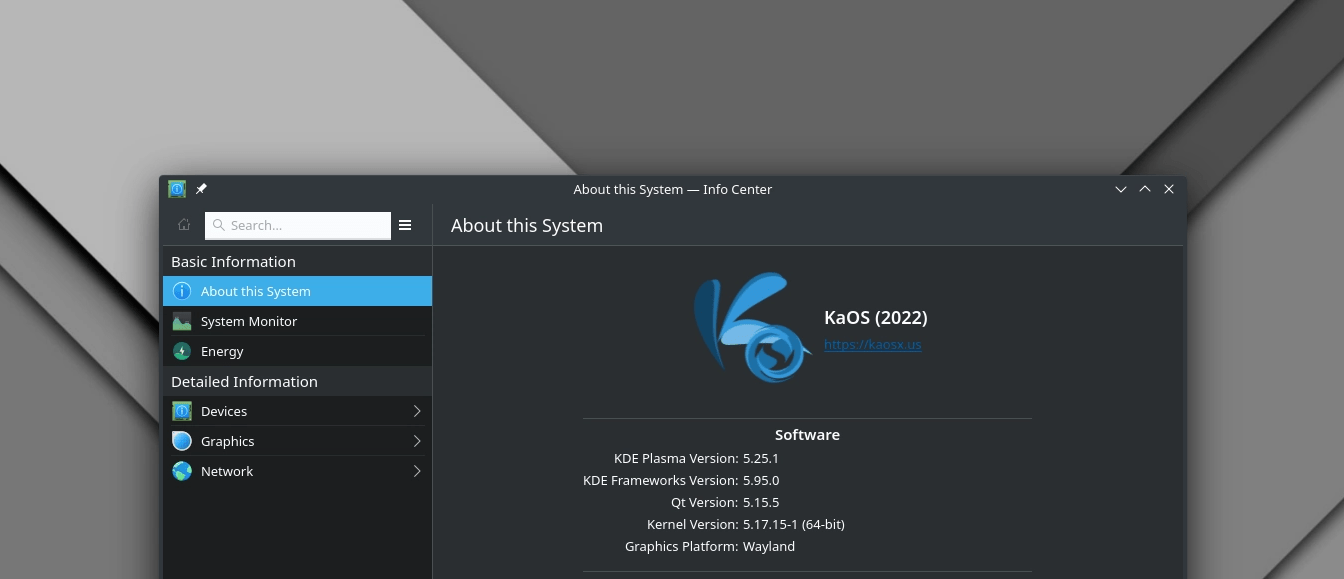Open the Graphics category
This screenshot has height=579, width=1344.
coord(297,441)
